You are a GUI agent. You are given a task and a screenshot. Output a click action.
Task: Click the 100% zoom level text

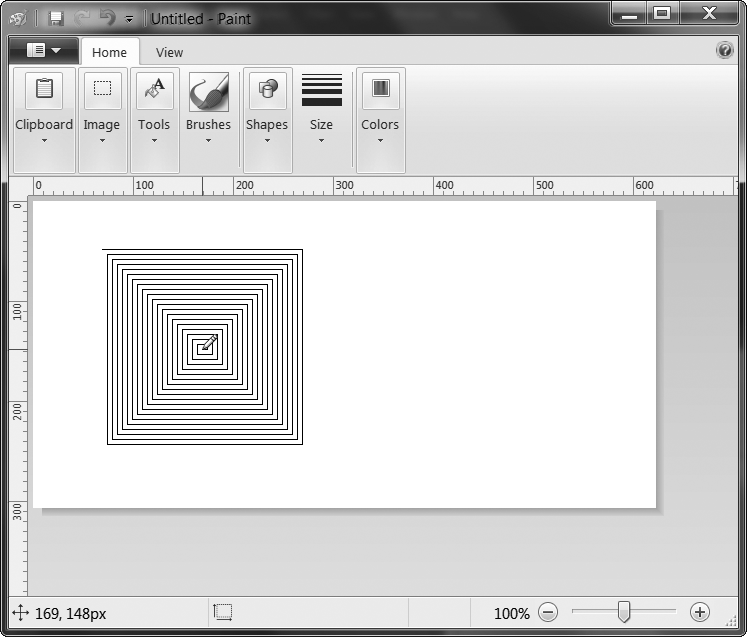pos(512,613)
